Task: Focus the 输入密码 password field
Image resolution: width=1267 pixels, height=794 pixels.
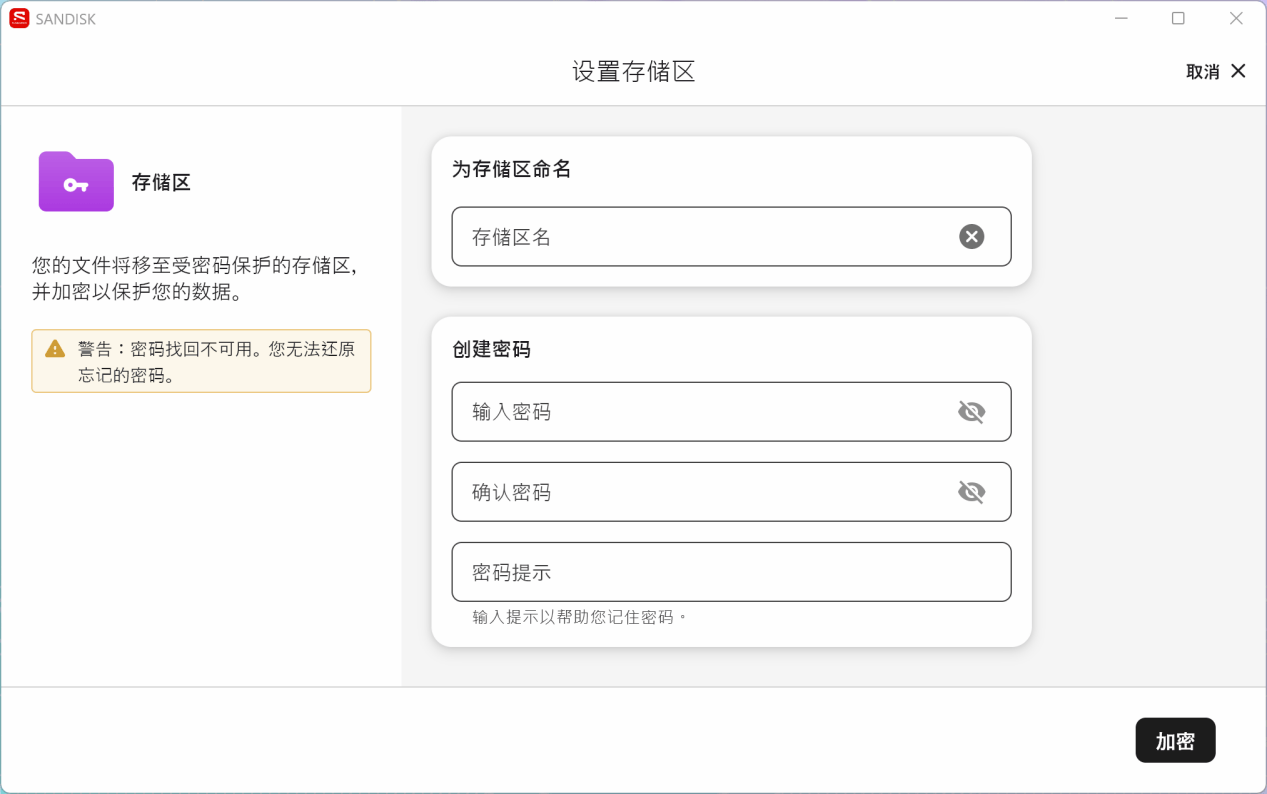Action: pos(700,412)
